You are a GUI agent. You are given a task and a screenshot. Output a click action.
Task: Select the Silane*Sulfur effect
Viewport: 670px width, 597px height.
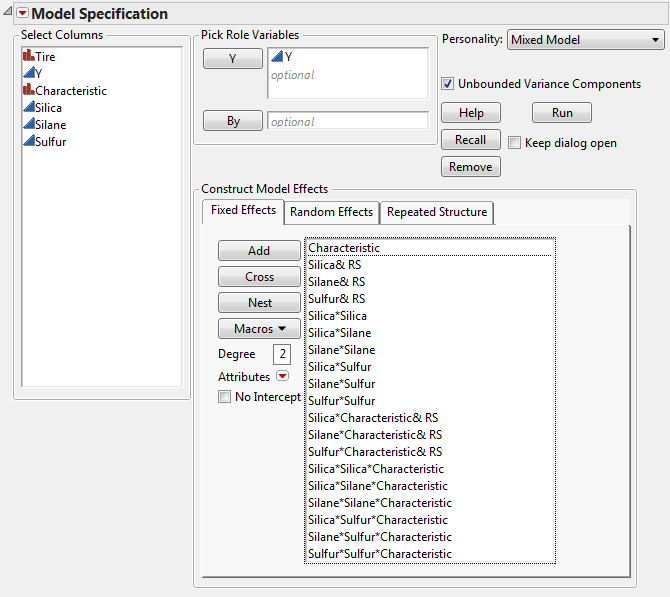click(x=430, y=384)
